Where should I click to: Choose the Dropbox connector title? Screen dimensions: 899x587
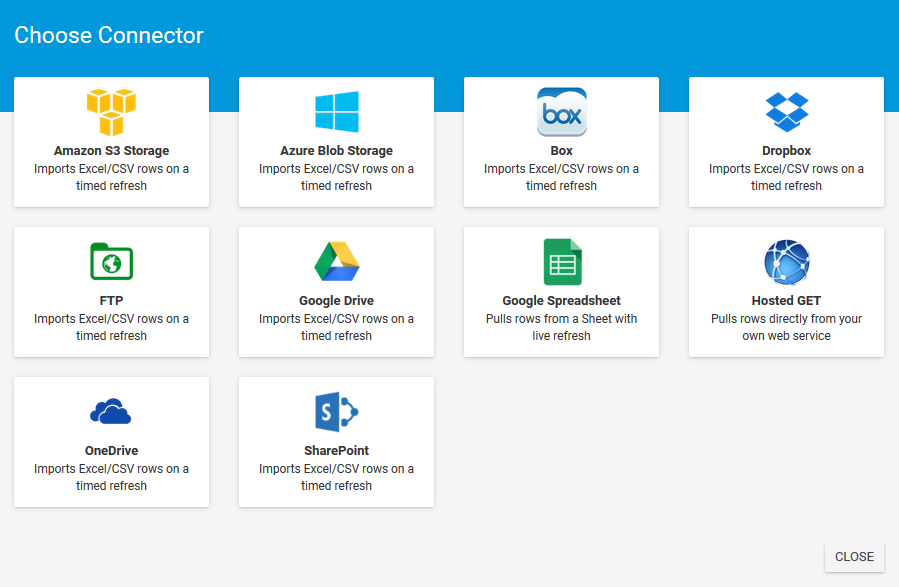pyautogui.click(x=787, y=151)
